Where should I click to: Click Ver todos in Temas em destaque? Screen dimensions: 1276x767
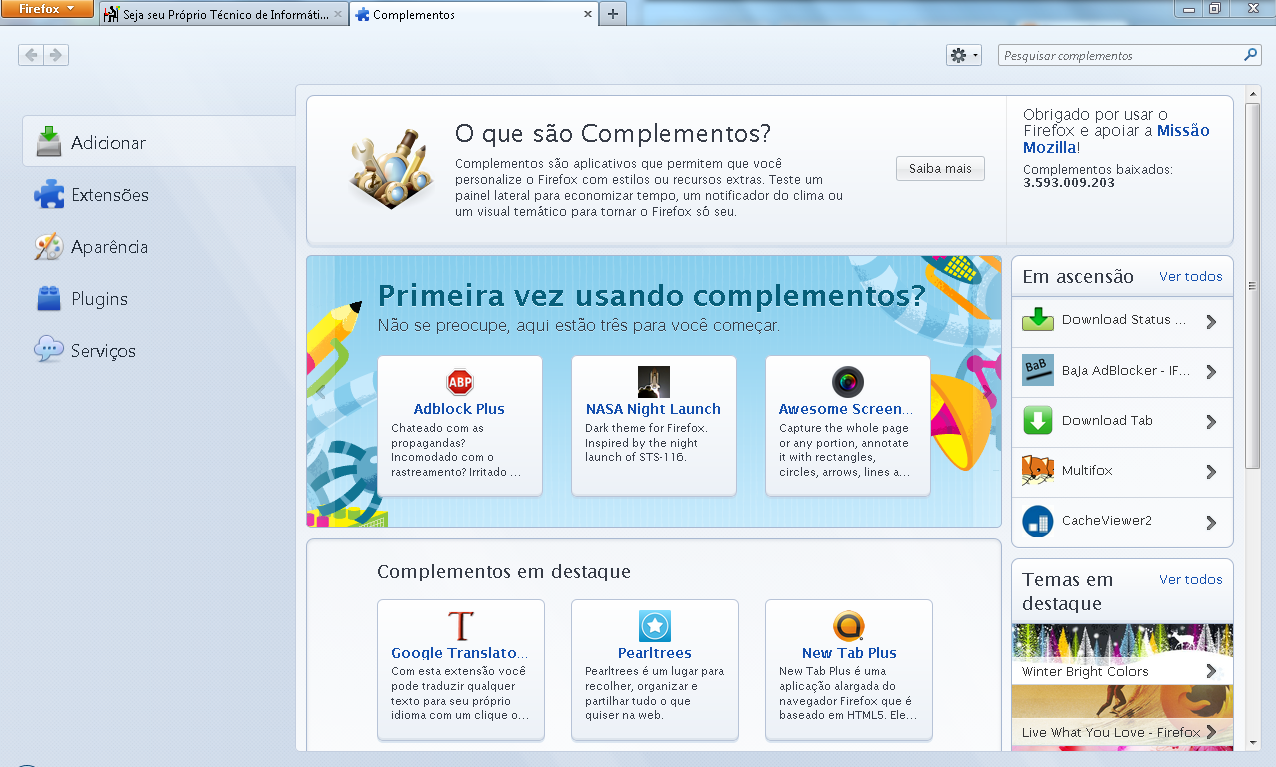click(x=1190, y=579)
